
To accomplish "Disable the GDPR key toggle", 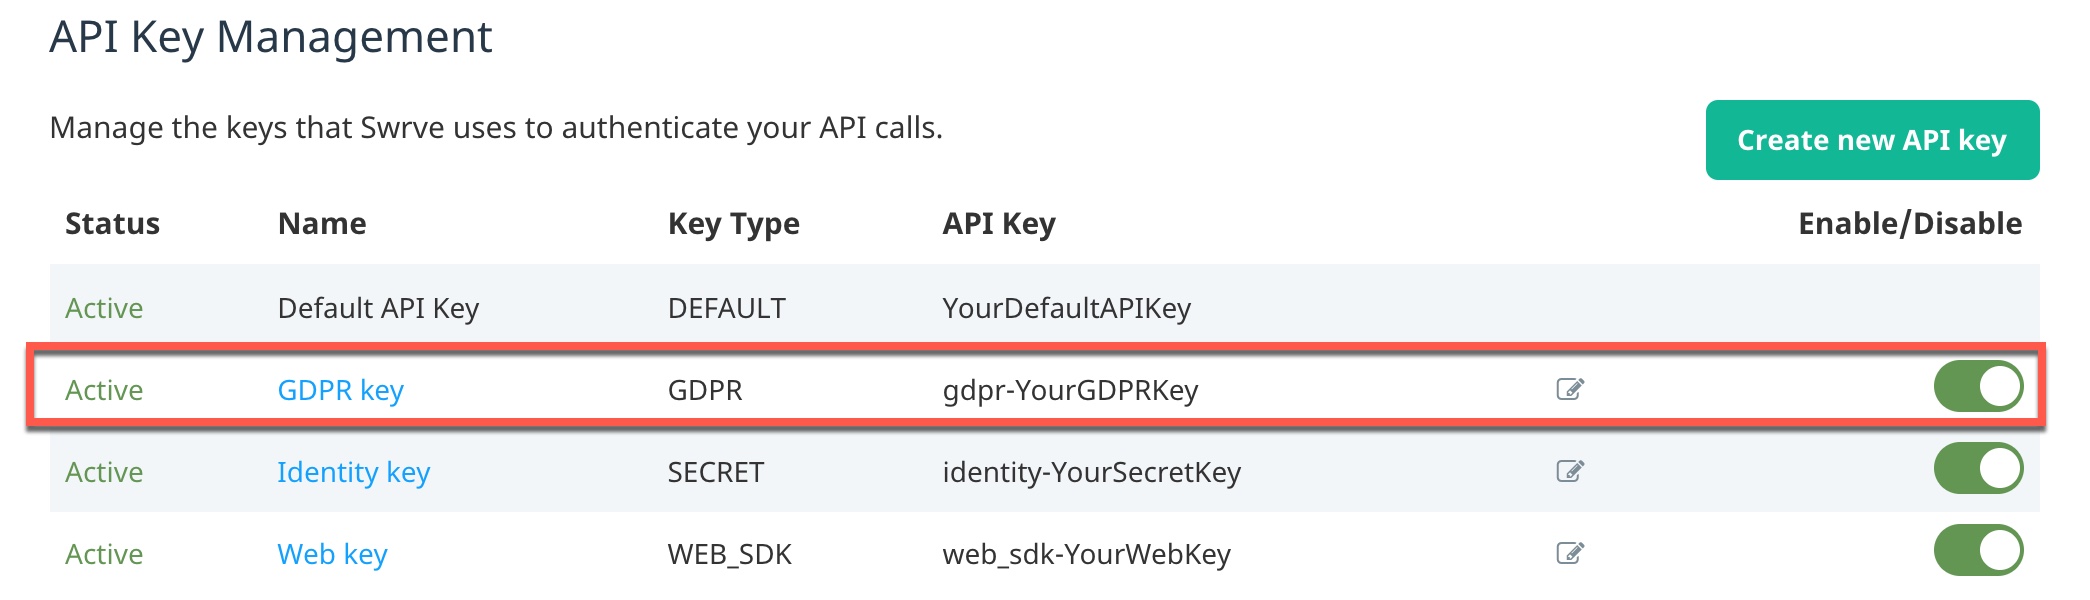I will click(1978, 387).
